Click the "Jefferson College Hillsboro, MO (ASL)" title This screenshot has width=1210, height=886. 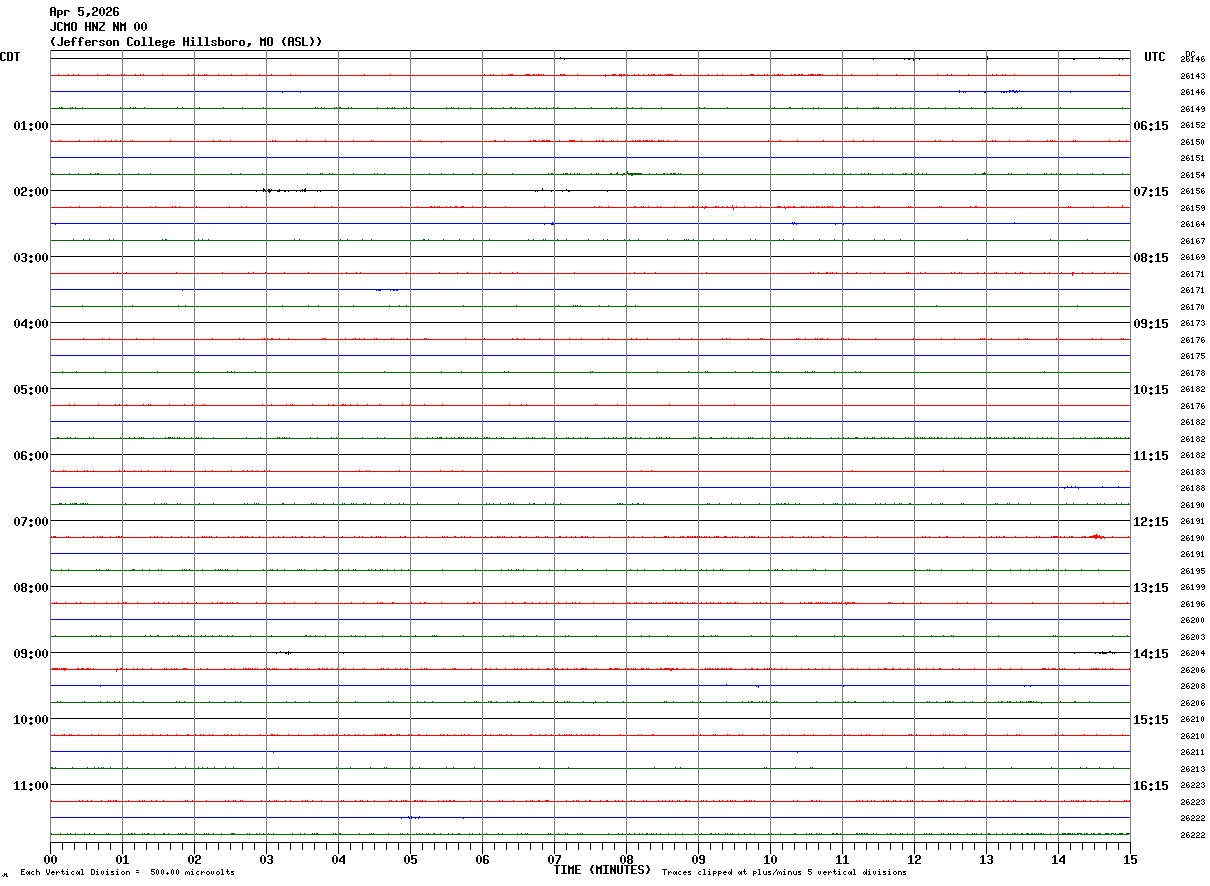tap(186, 42)
